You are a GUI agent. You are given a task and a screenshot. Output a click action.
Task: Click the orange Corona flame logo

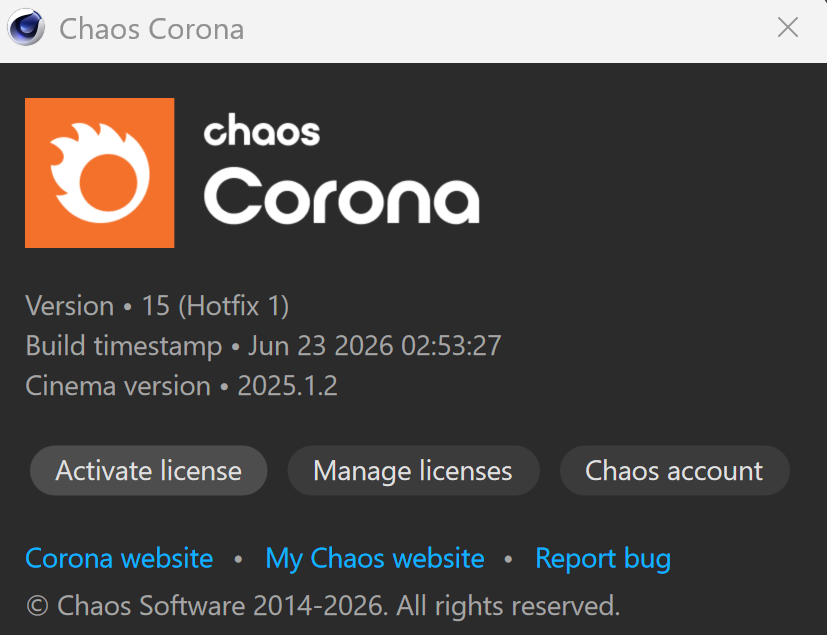pyautogui.click(x=100, y=172)
